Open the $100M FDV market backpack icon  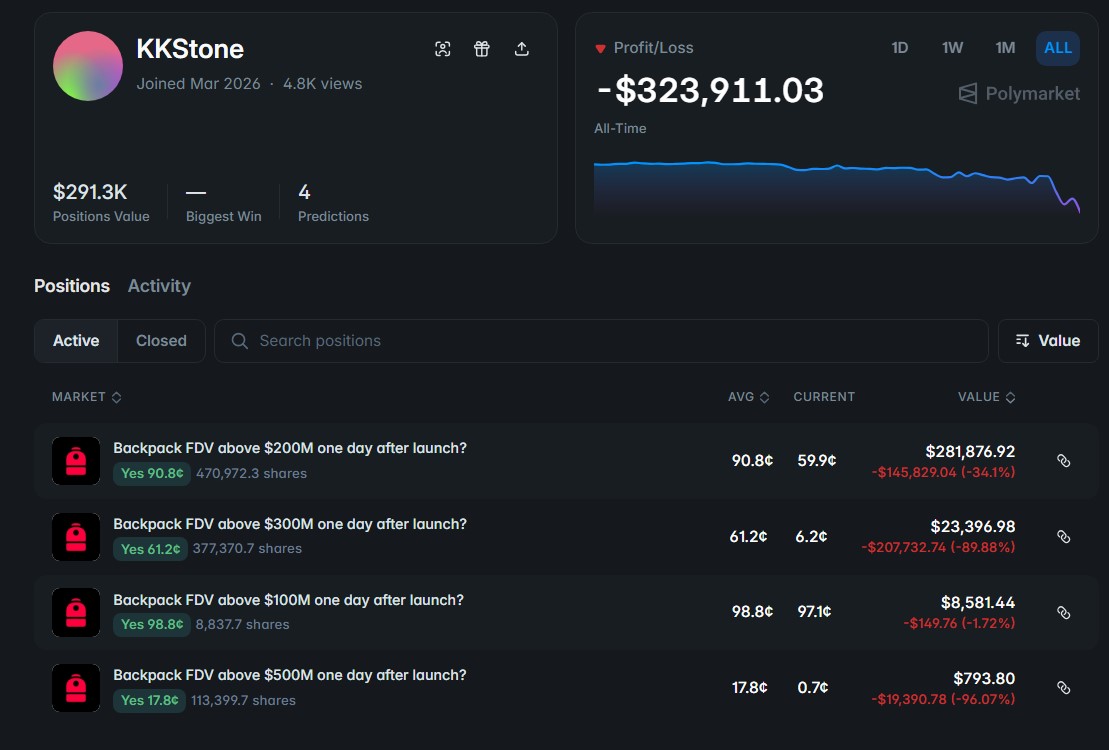[76, 613]
